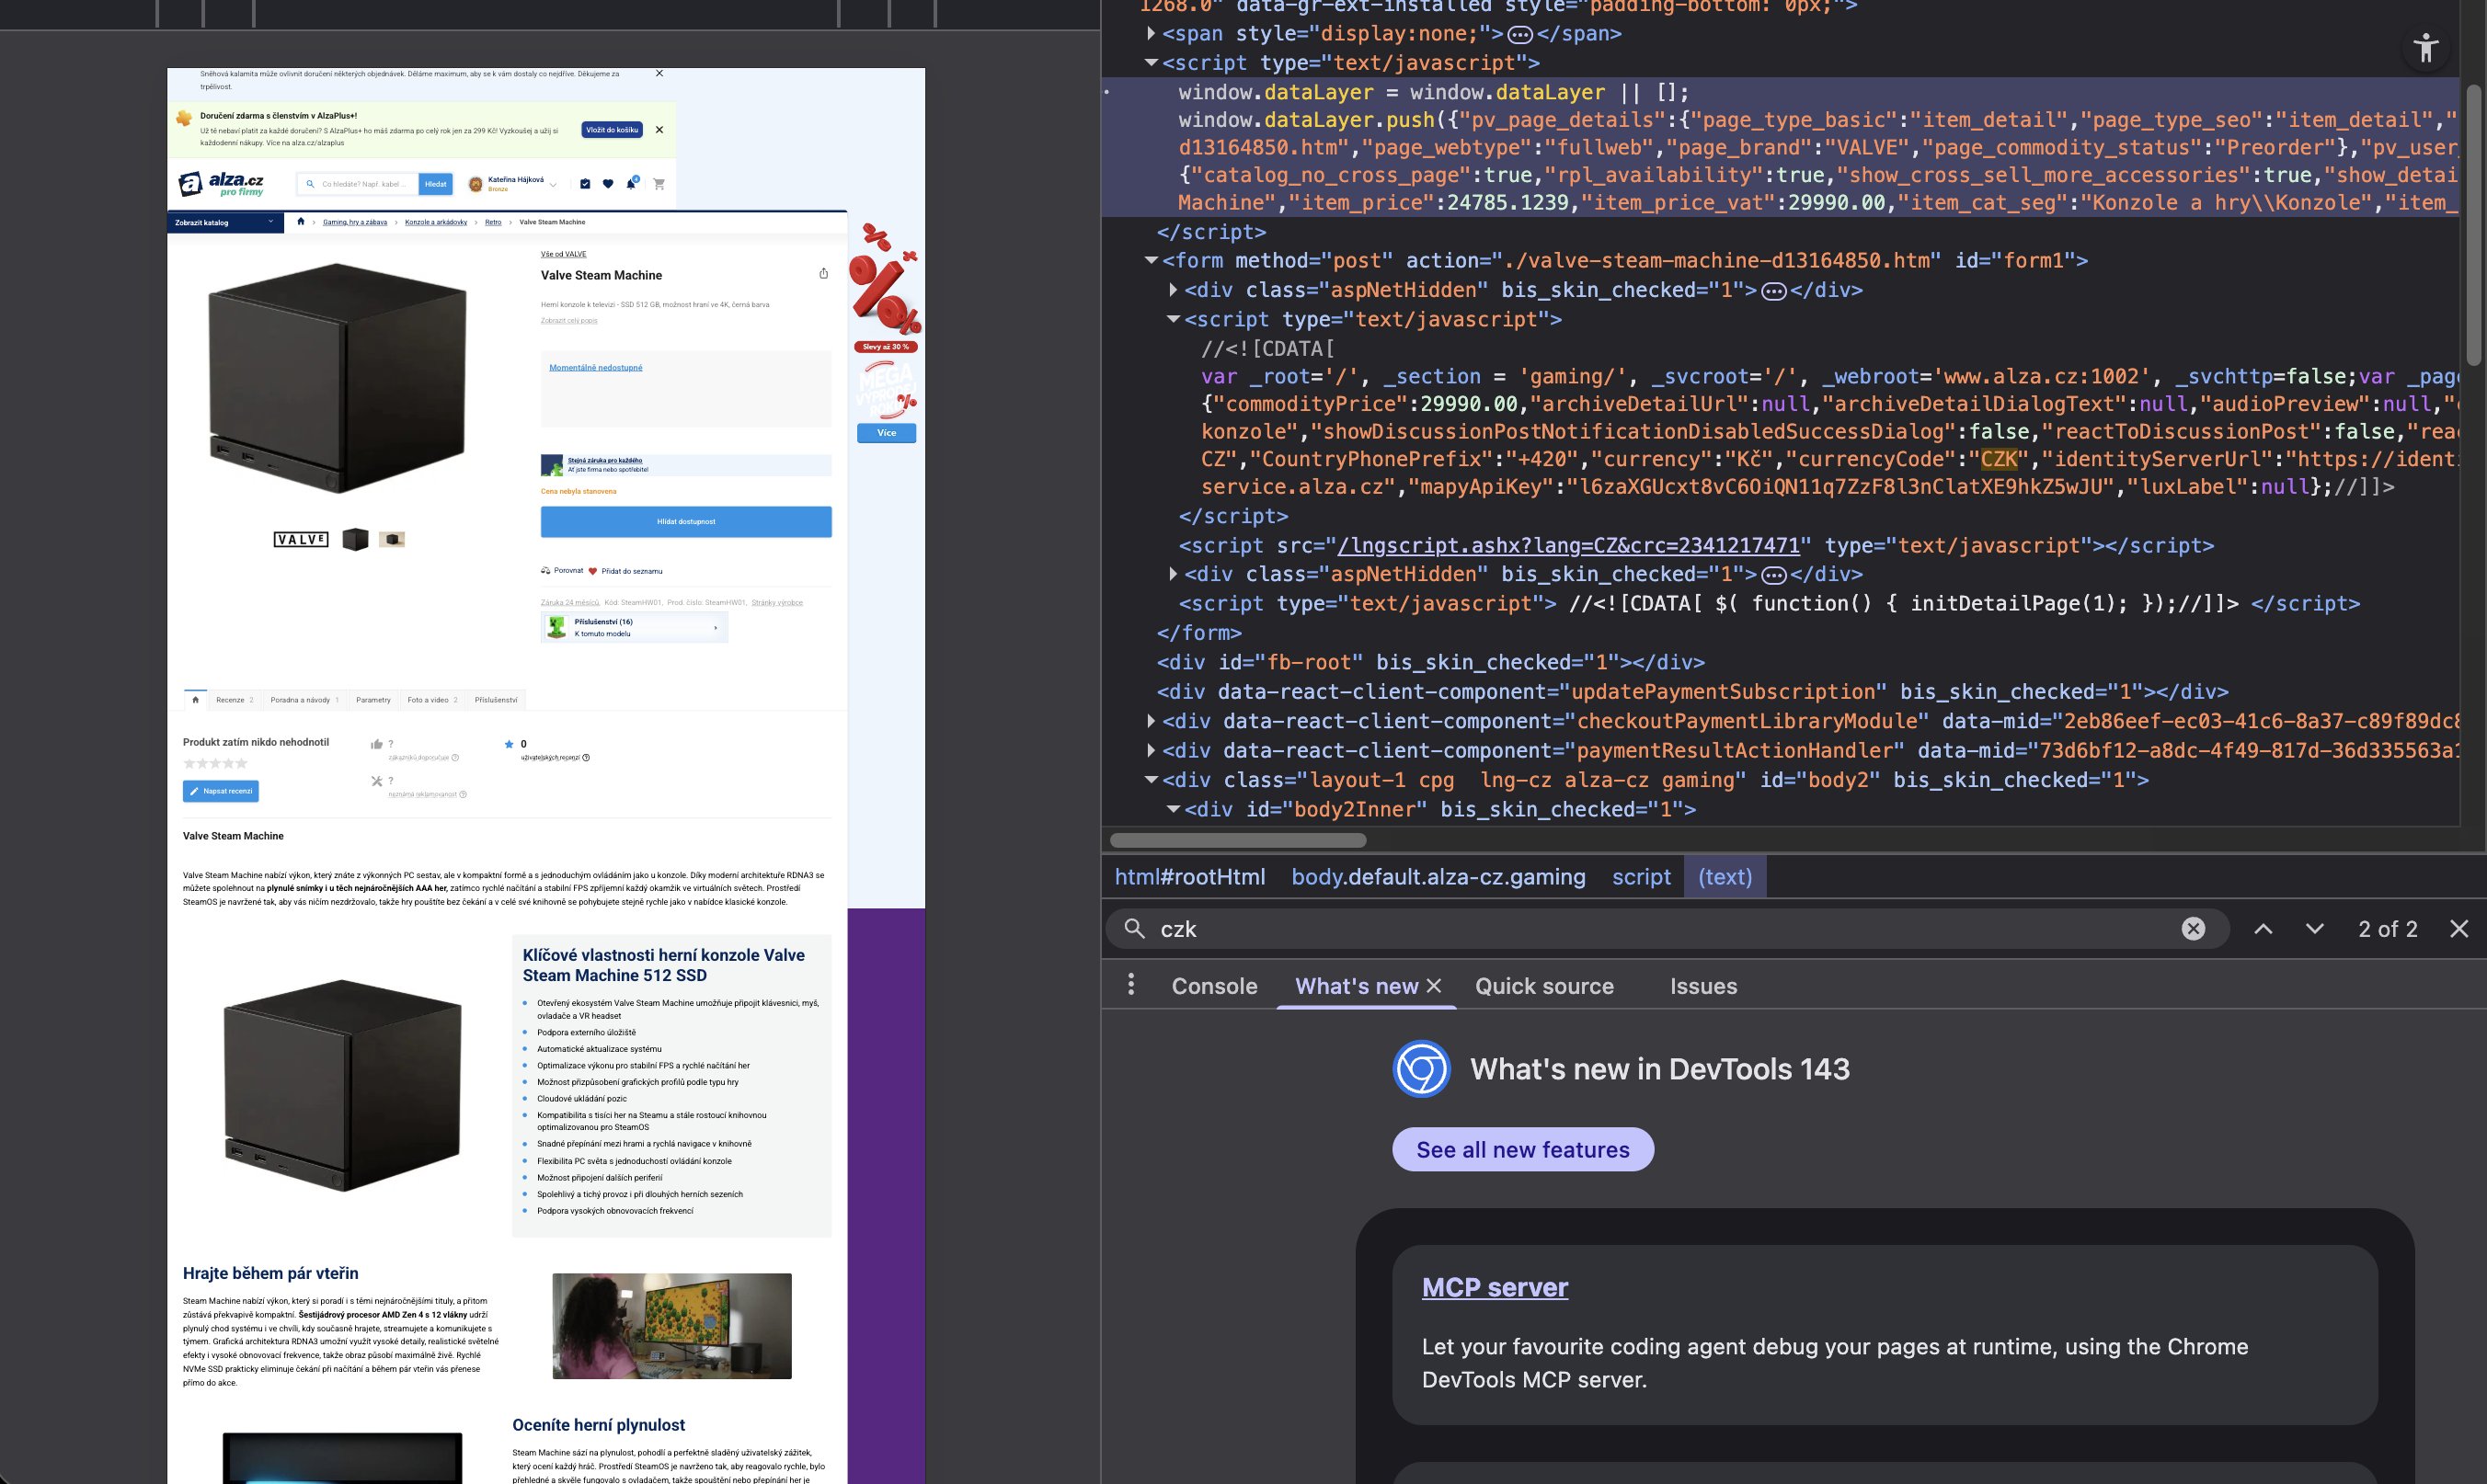
Task: Open the notifications bell icon
Action: coord(631,184)
